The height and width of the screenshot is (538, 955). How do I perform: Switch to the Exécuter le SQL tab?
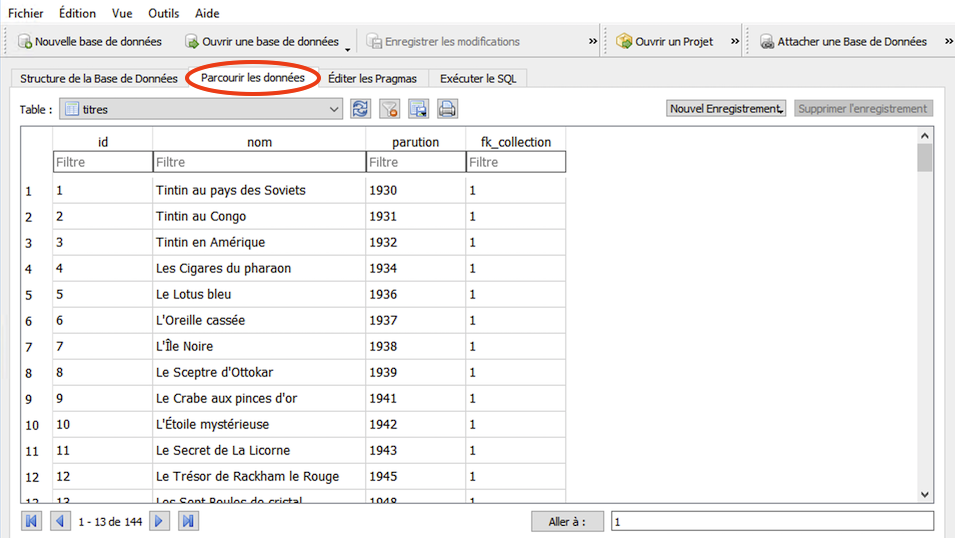coord(478,78)
